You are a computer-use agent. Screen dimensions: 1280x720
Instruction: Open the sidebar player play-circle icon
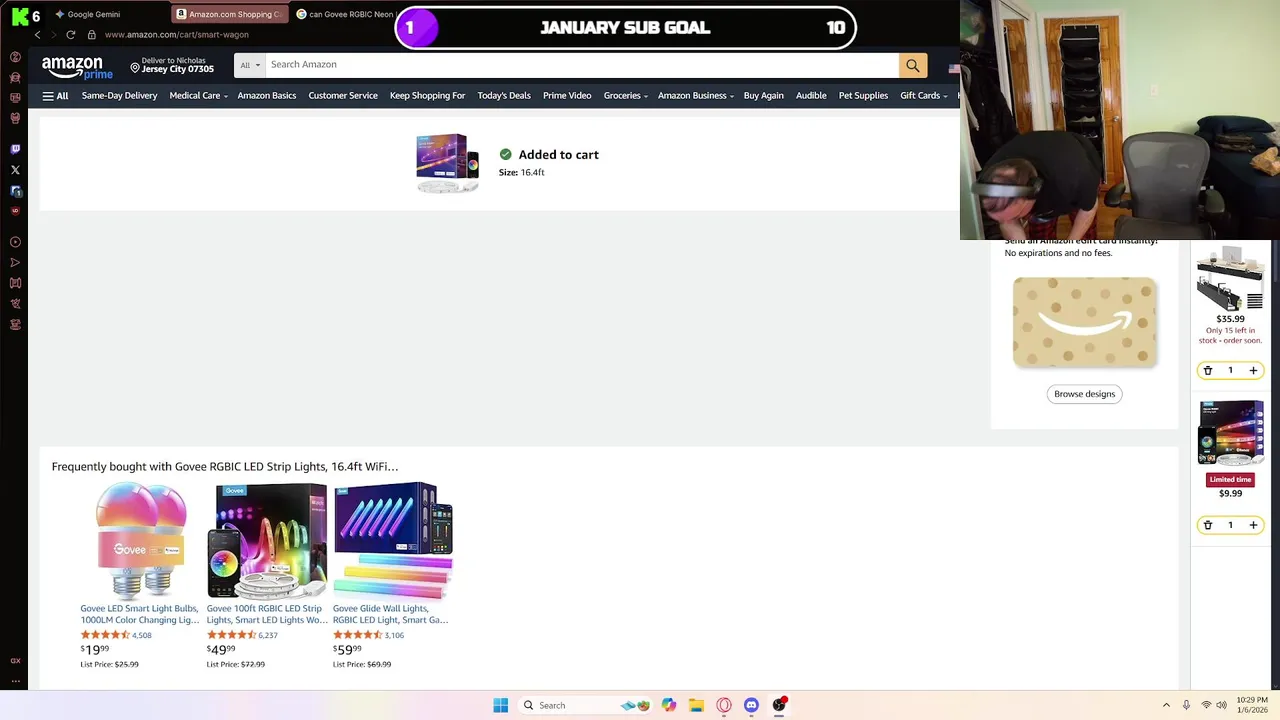15,242
